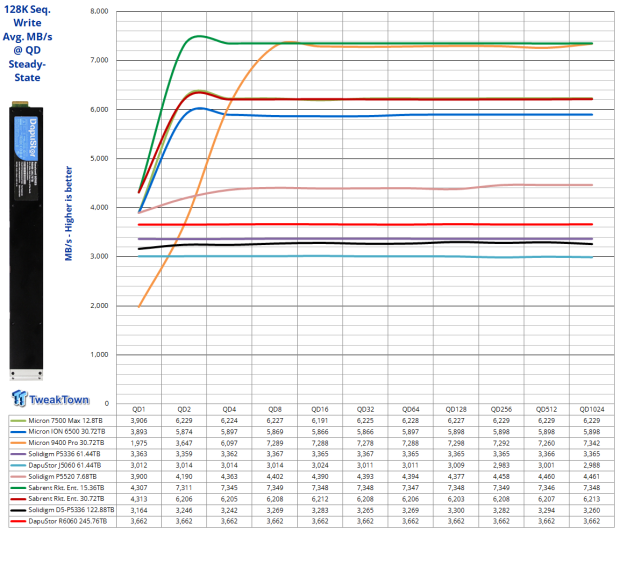620x568 pixels.
Task: Select the 'Micron 7500 Max 12.8TB' legend label
Action: pos(65,420)
